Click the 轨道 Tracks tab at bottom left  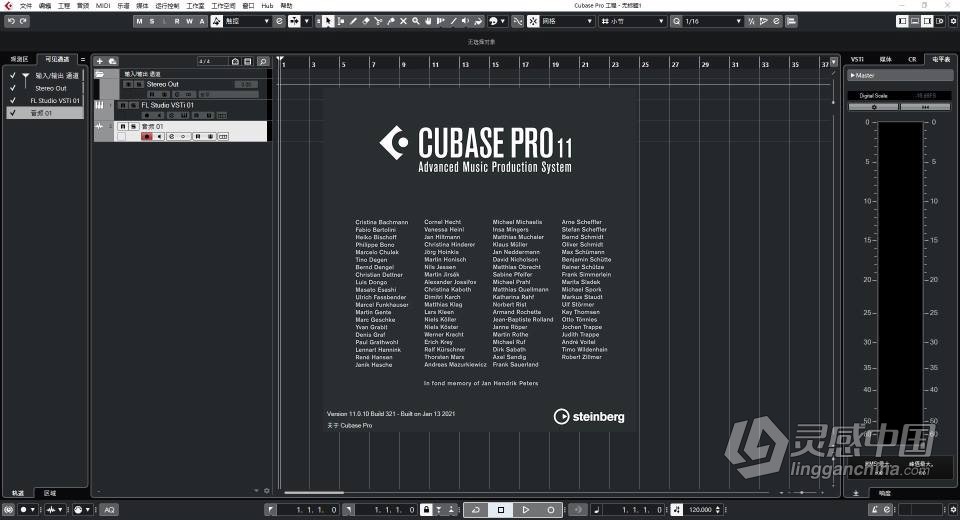[18, 493]
